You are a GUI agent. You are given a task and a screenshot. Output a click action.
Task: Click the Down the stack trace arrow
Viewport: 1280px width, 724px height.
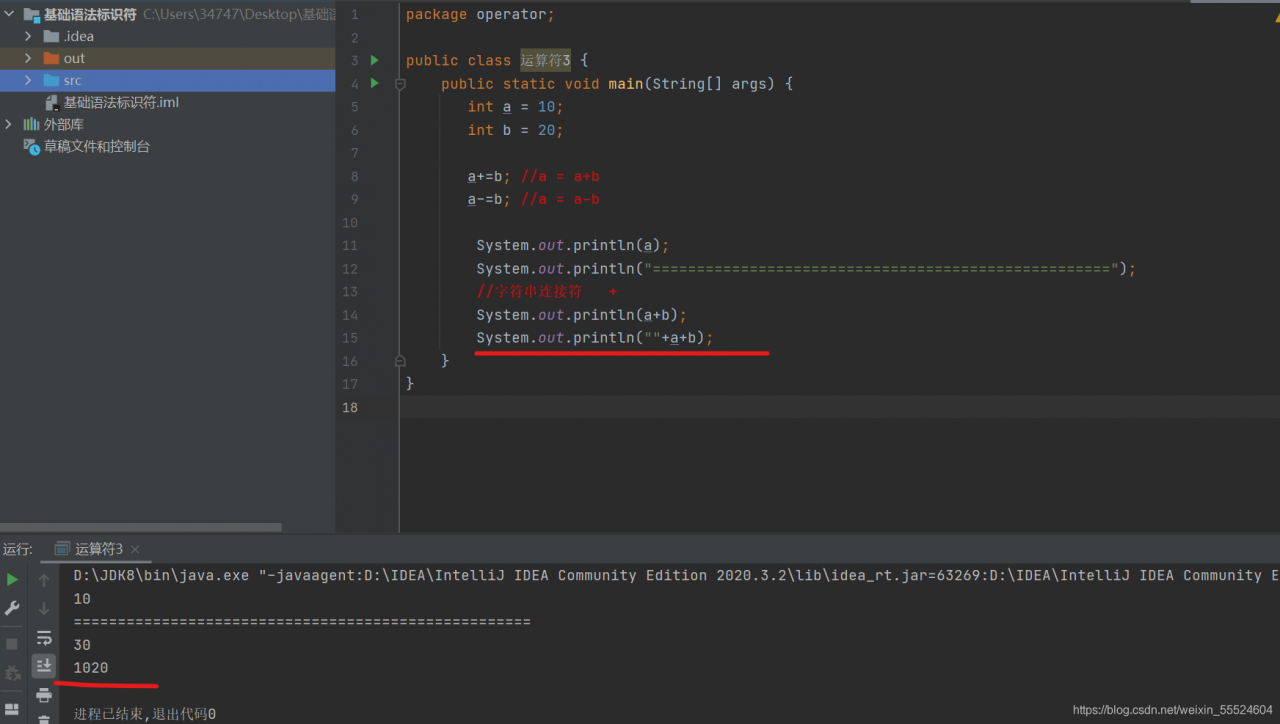pos(44,608)
